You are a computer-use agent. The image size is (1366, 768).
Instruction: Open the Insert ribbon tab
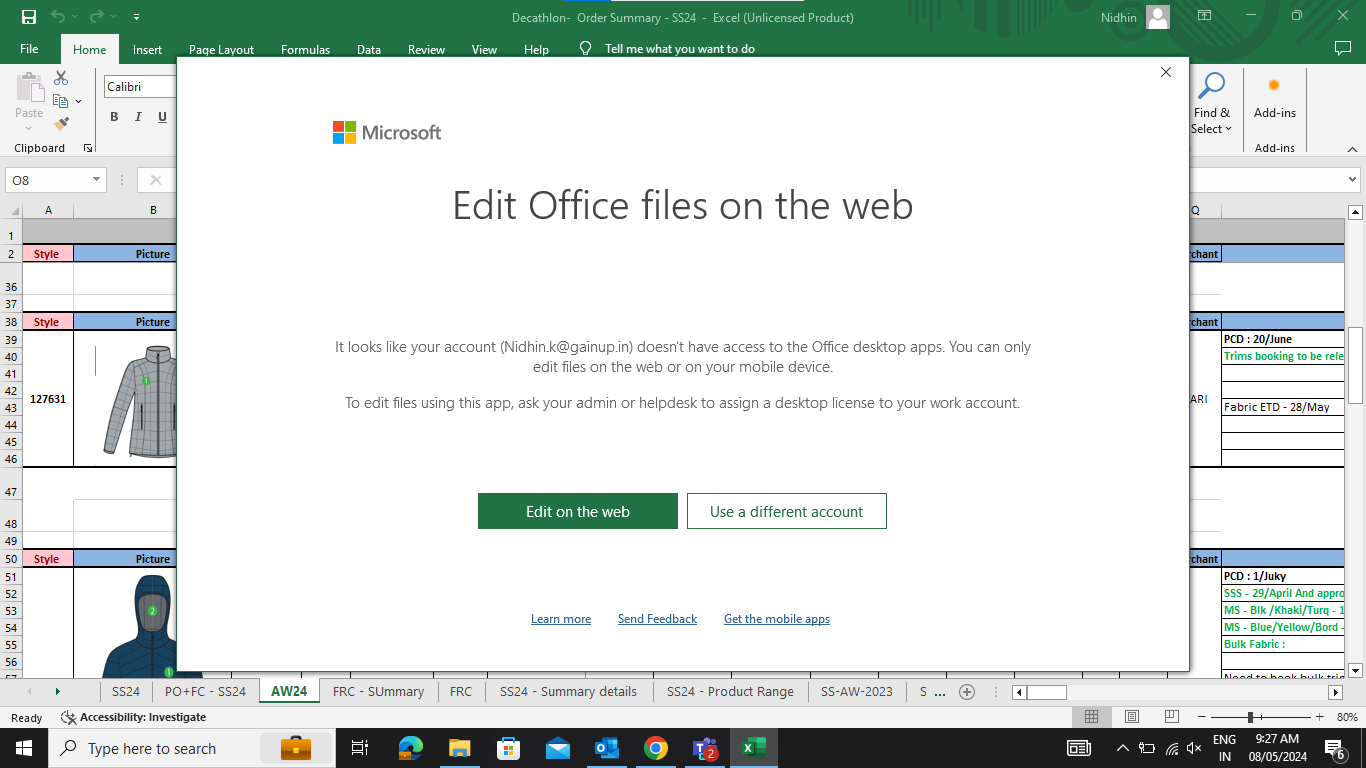(x=147, y=50)
